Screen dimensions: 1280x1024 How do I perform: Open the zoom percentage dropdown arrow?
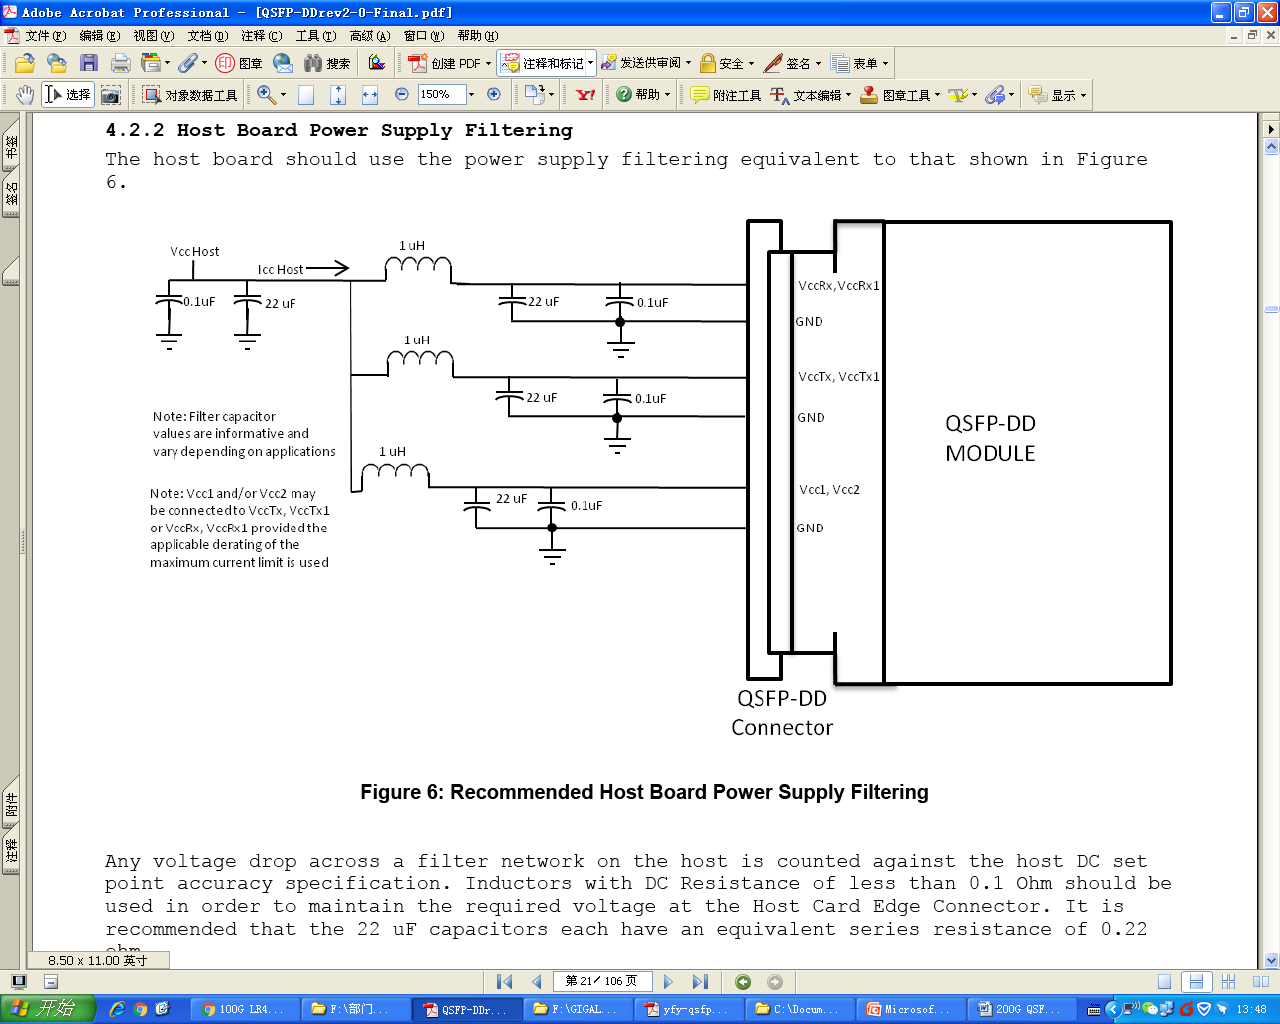(472, 95)
